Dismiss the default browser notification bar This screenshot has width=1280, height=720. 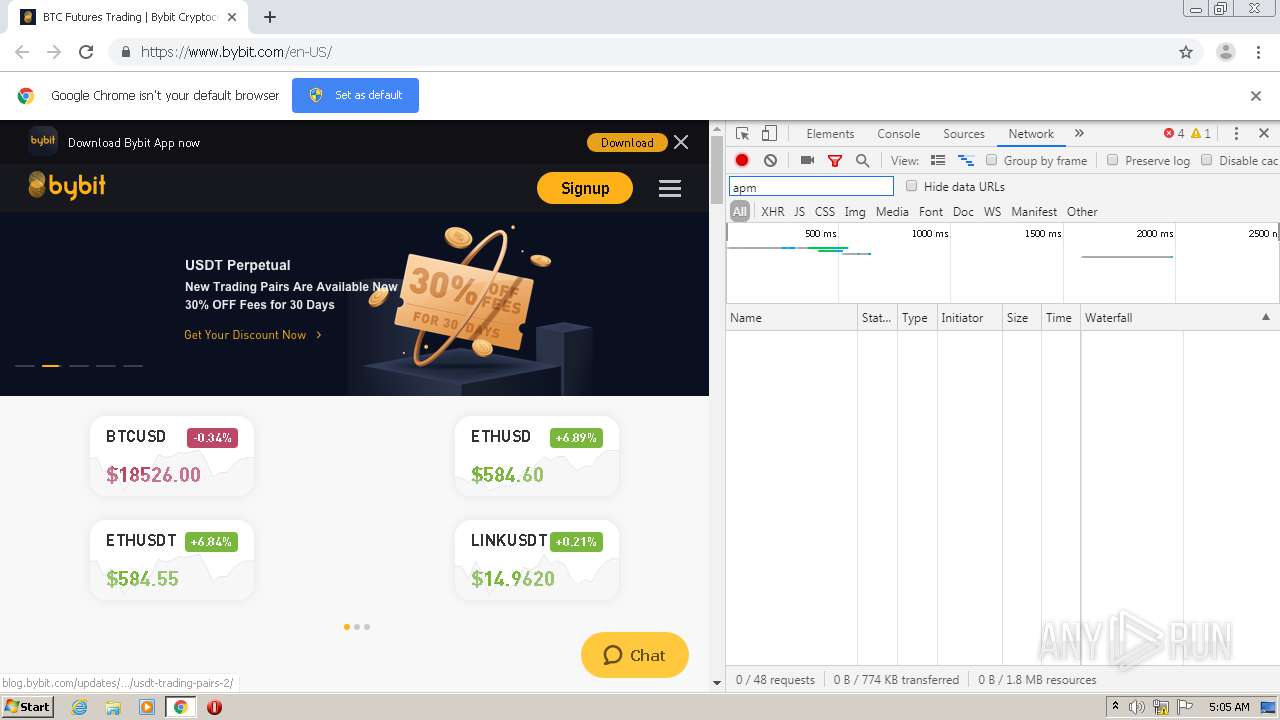coord(1256,96)
